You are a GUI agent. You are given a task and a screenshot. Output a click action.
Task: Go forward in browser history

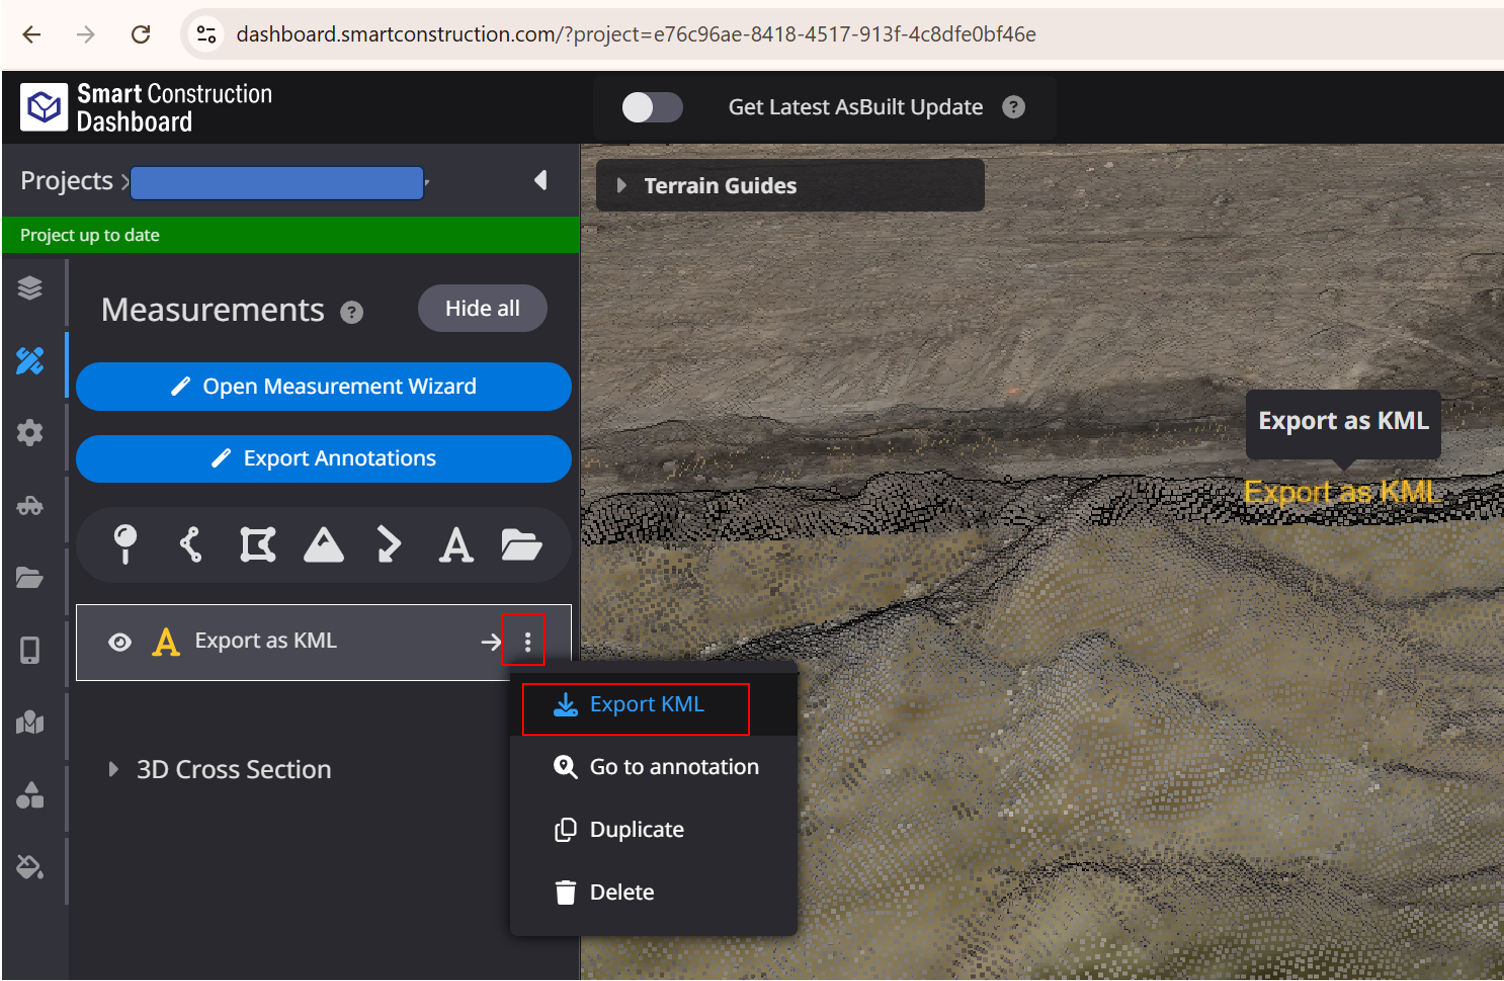pos(86,34)
